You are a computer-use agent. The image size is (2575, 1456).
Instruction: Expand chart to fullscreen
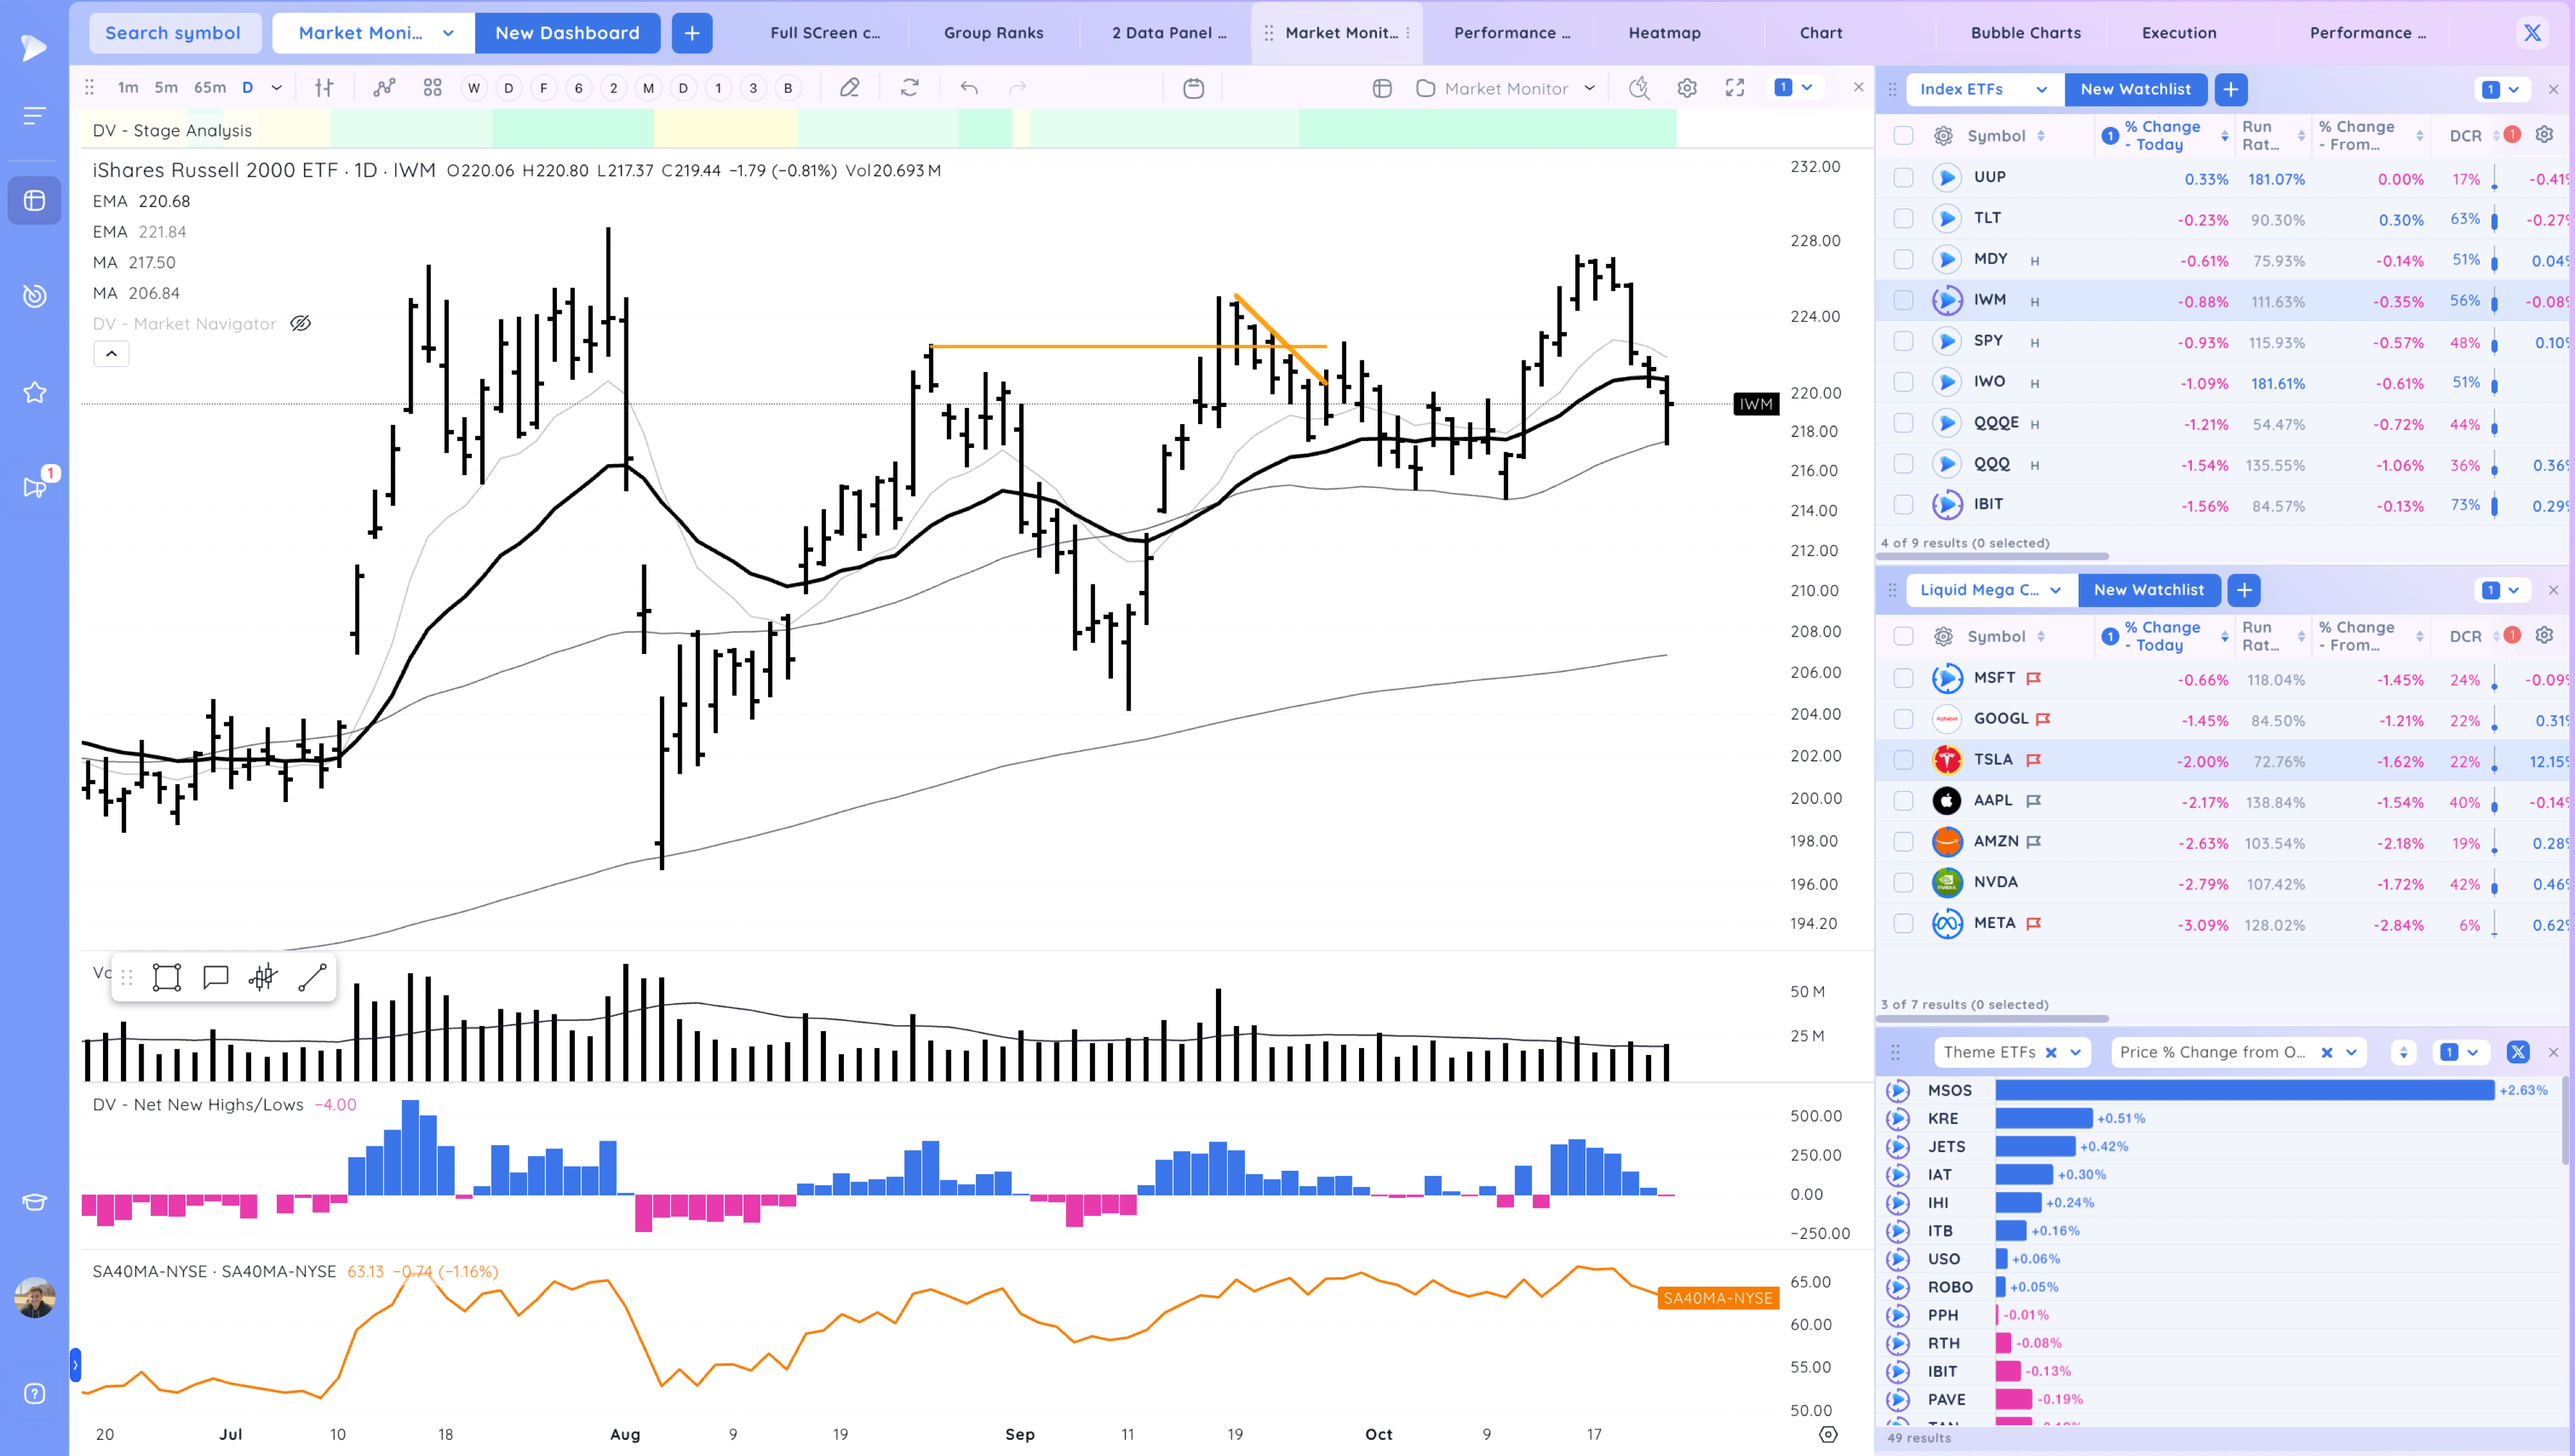coord(1735,88)
